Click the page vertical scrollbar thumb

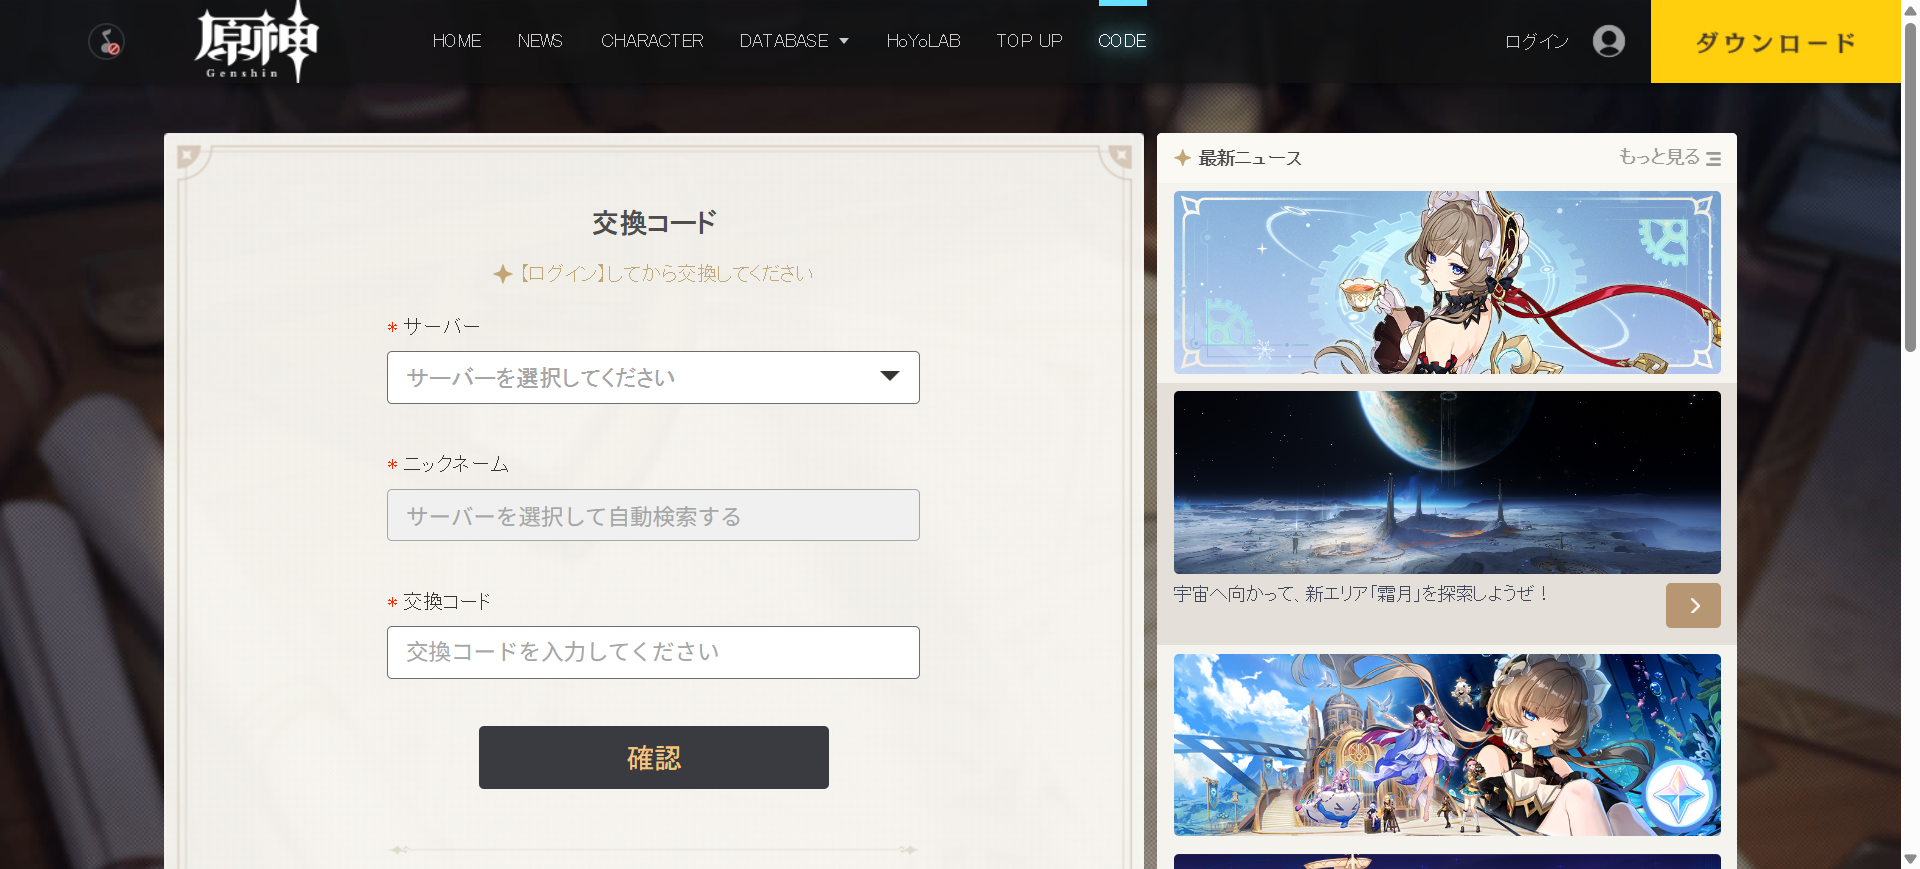coord(1910,187)
